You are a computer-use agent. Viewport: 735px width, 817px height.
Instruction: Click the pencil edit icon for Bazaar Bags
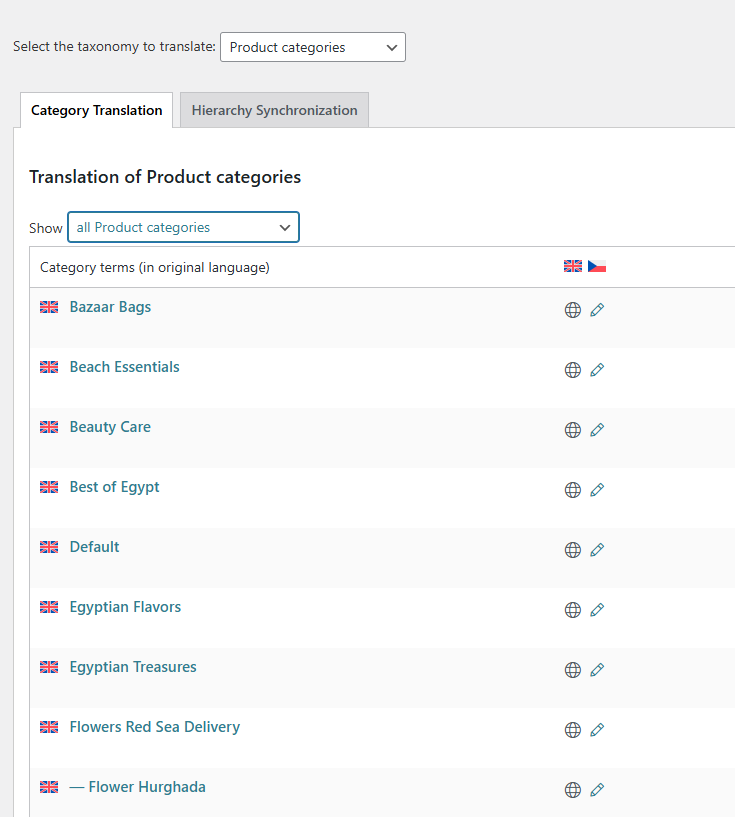(x=597, y=310)
